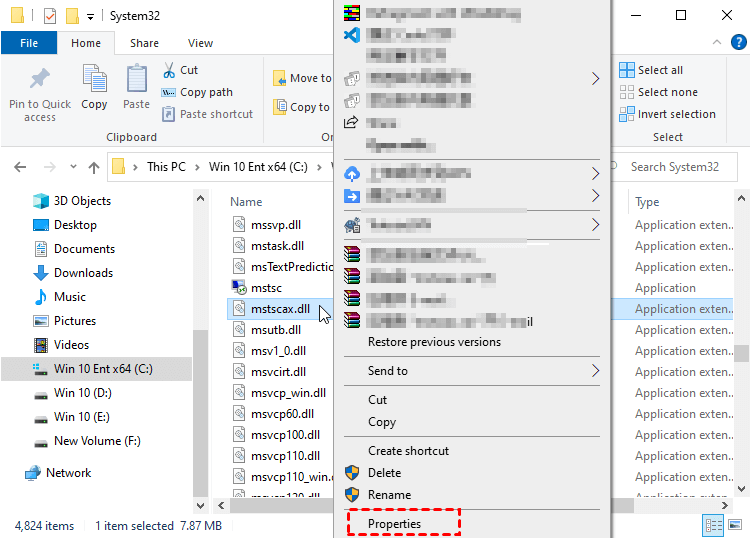Open the File tab
The width and height of the screenshot is (751, 538).
pos(29,43)
